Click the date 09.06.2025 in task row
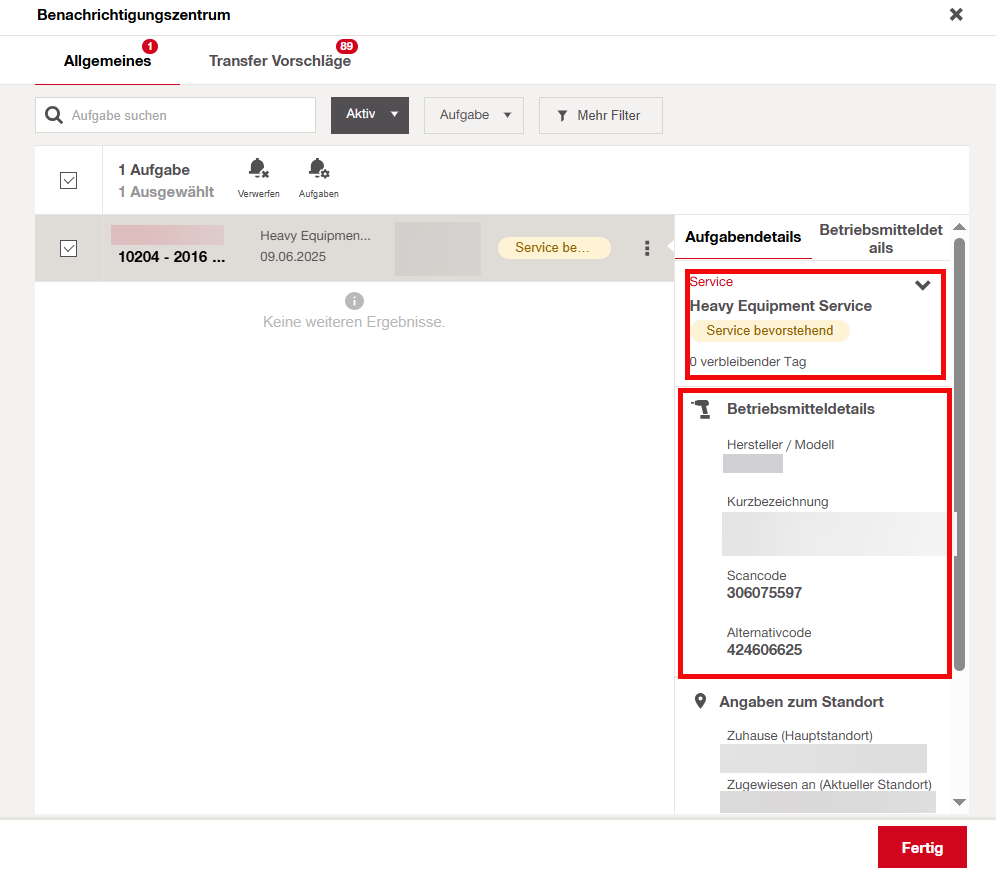 pyautogui.click(x=293, y=257)
